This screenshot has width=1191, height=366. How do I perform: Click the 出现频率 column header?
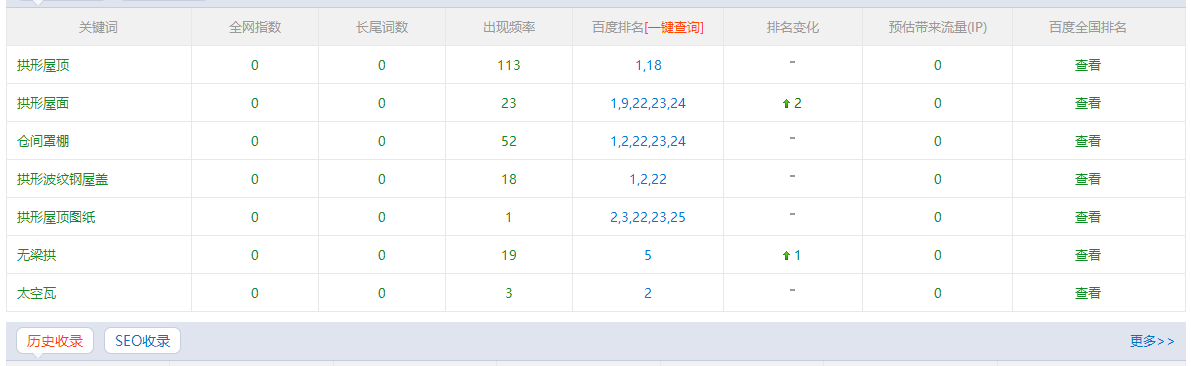click(x=509, y=27)
